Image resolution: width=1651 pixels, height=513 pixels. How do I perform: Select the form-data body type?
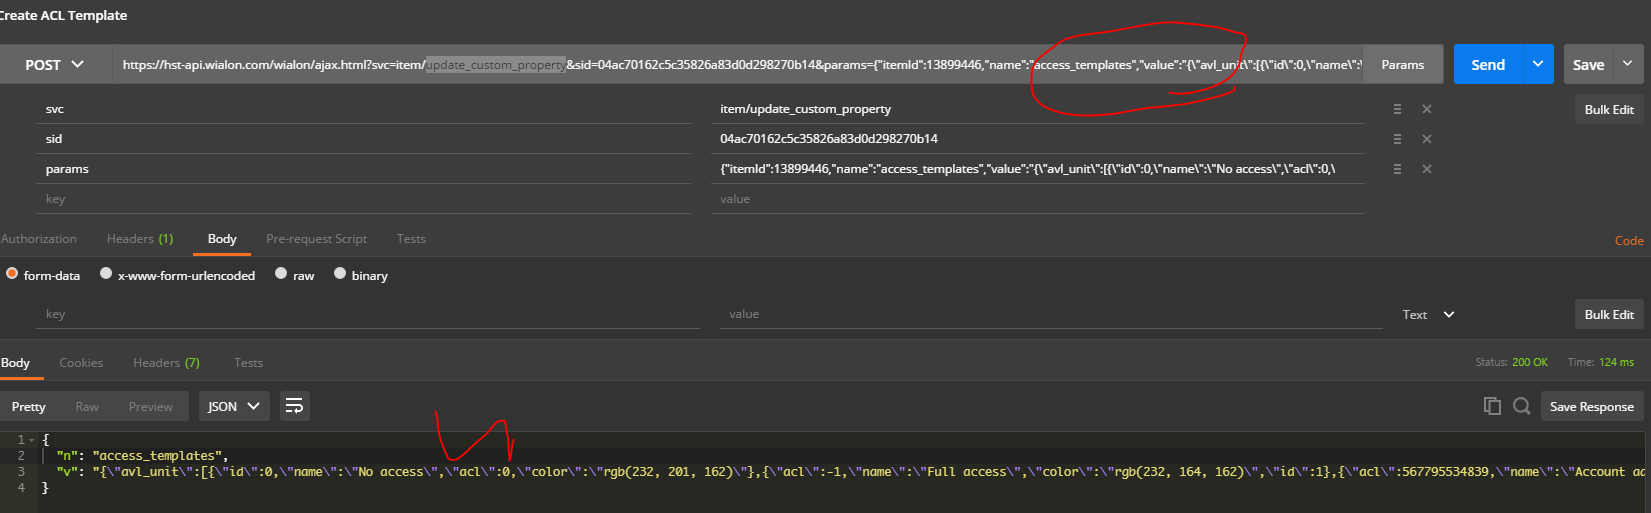[x=12, y=274]
